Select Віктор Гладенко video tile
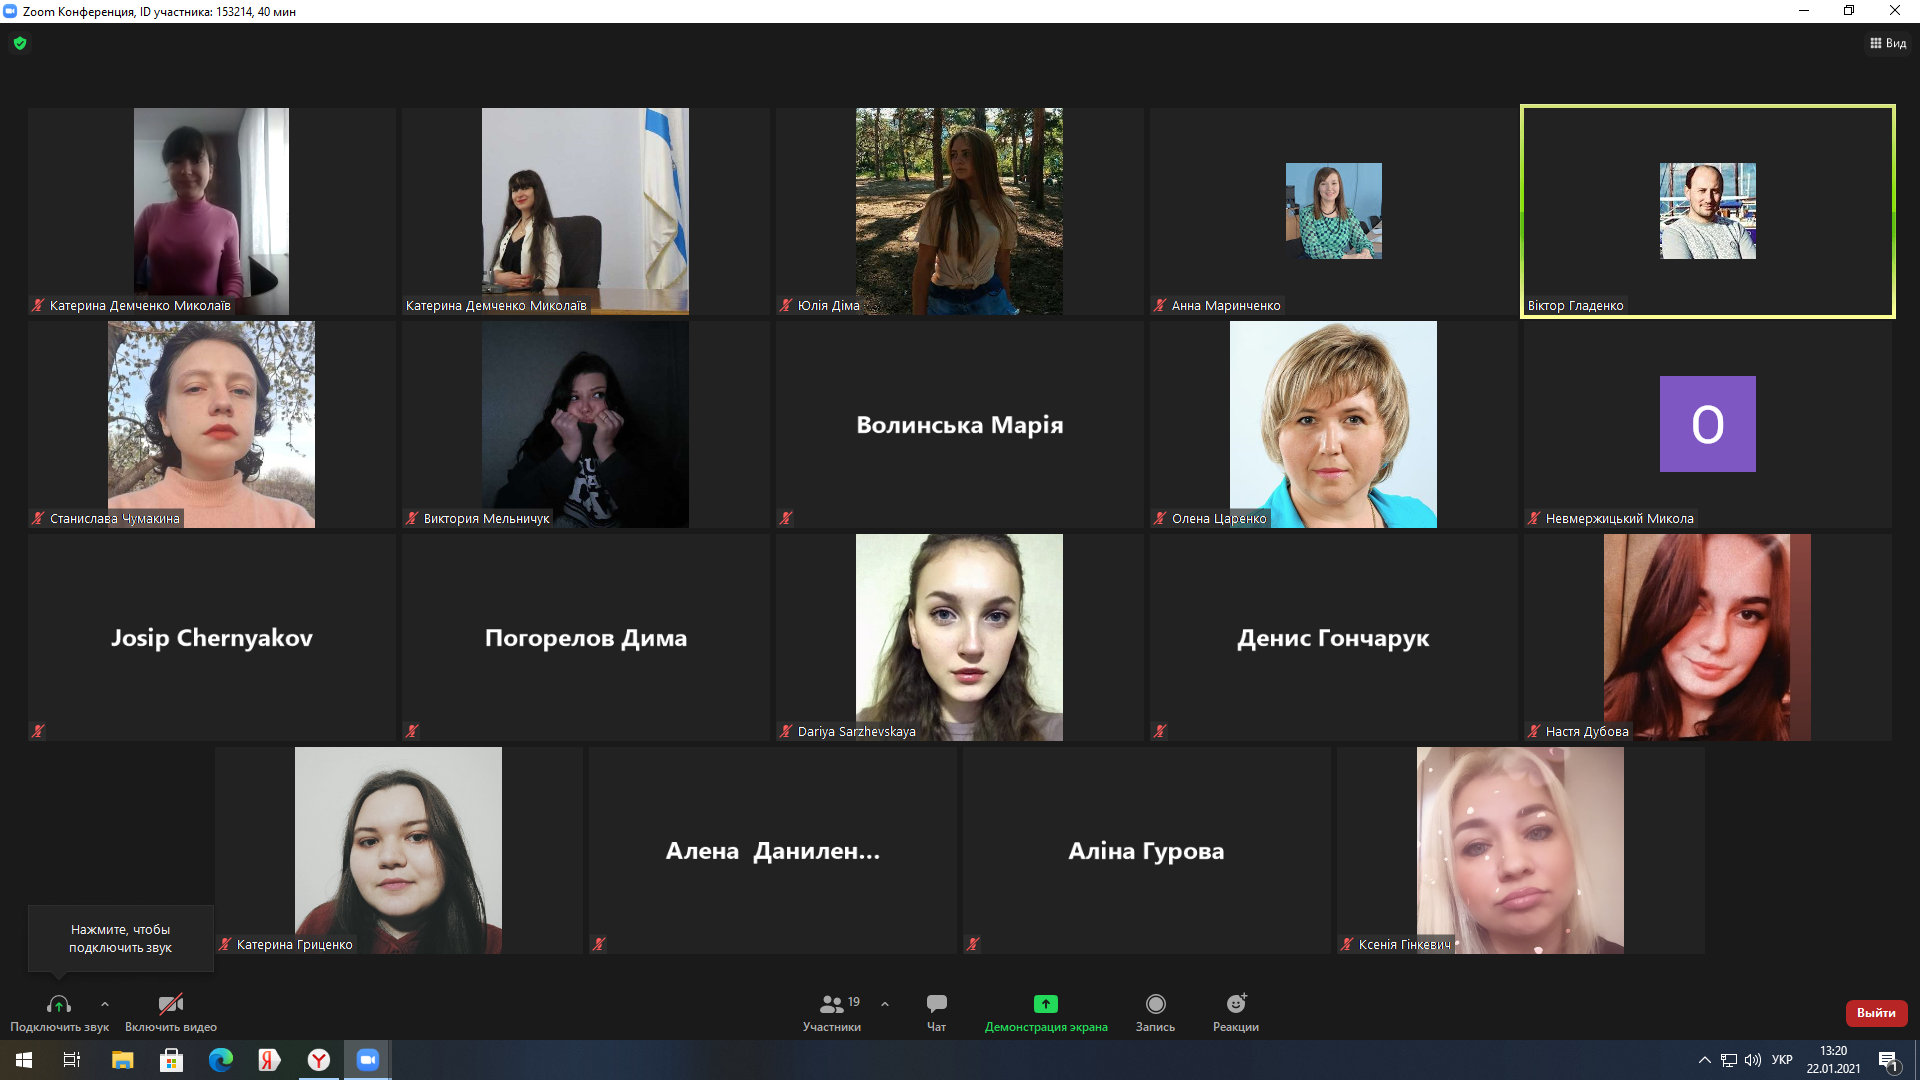The width and height of the screenshot is (1920, 1080). point(1707,211)
